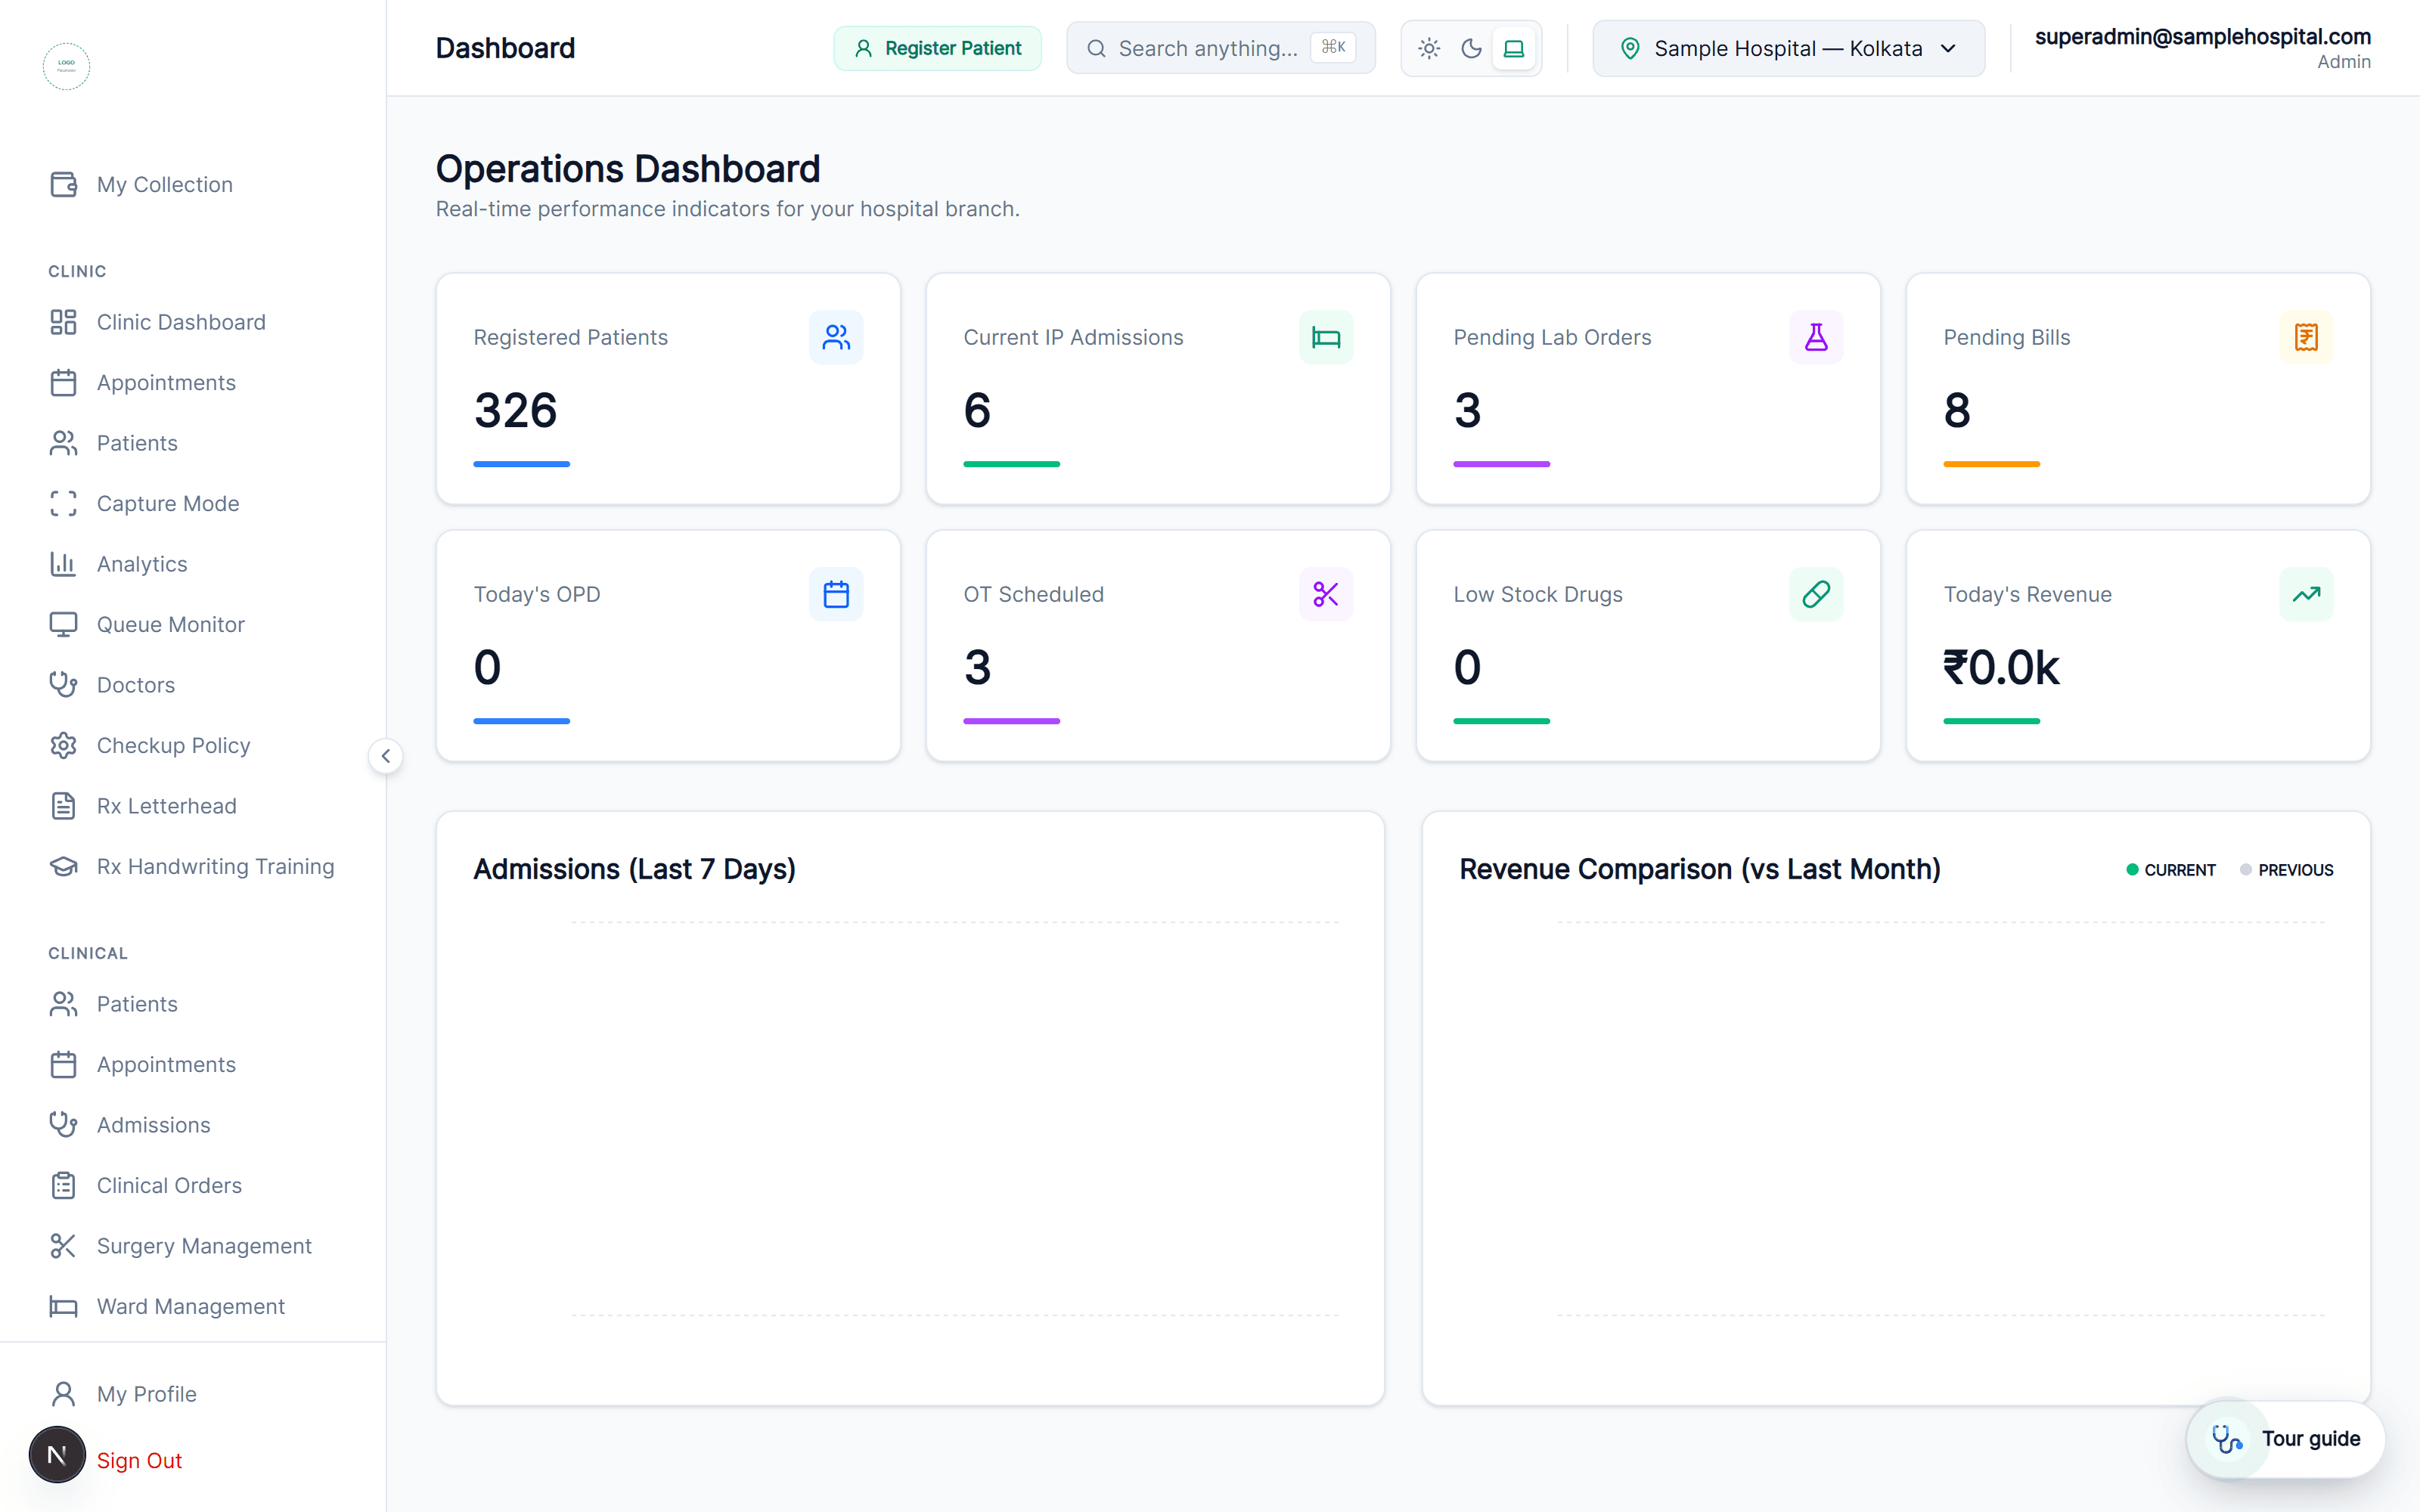Open the superadmin account menu
2420x1512 pixels.
tap(2202, 48)
